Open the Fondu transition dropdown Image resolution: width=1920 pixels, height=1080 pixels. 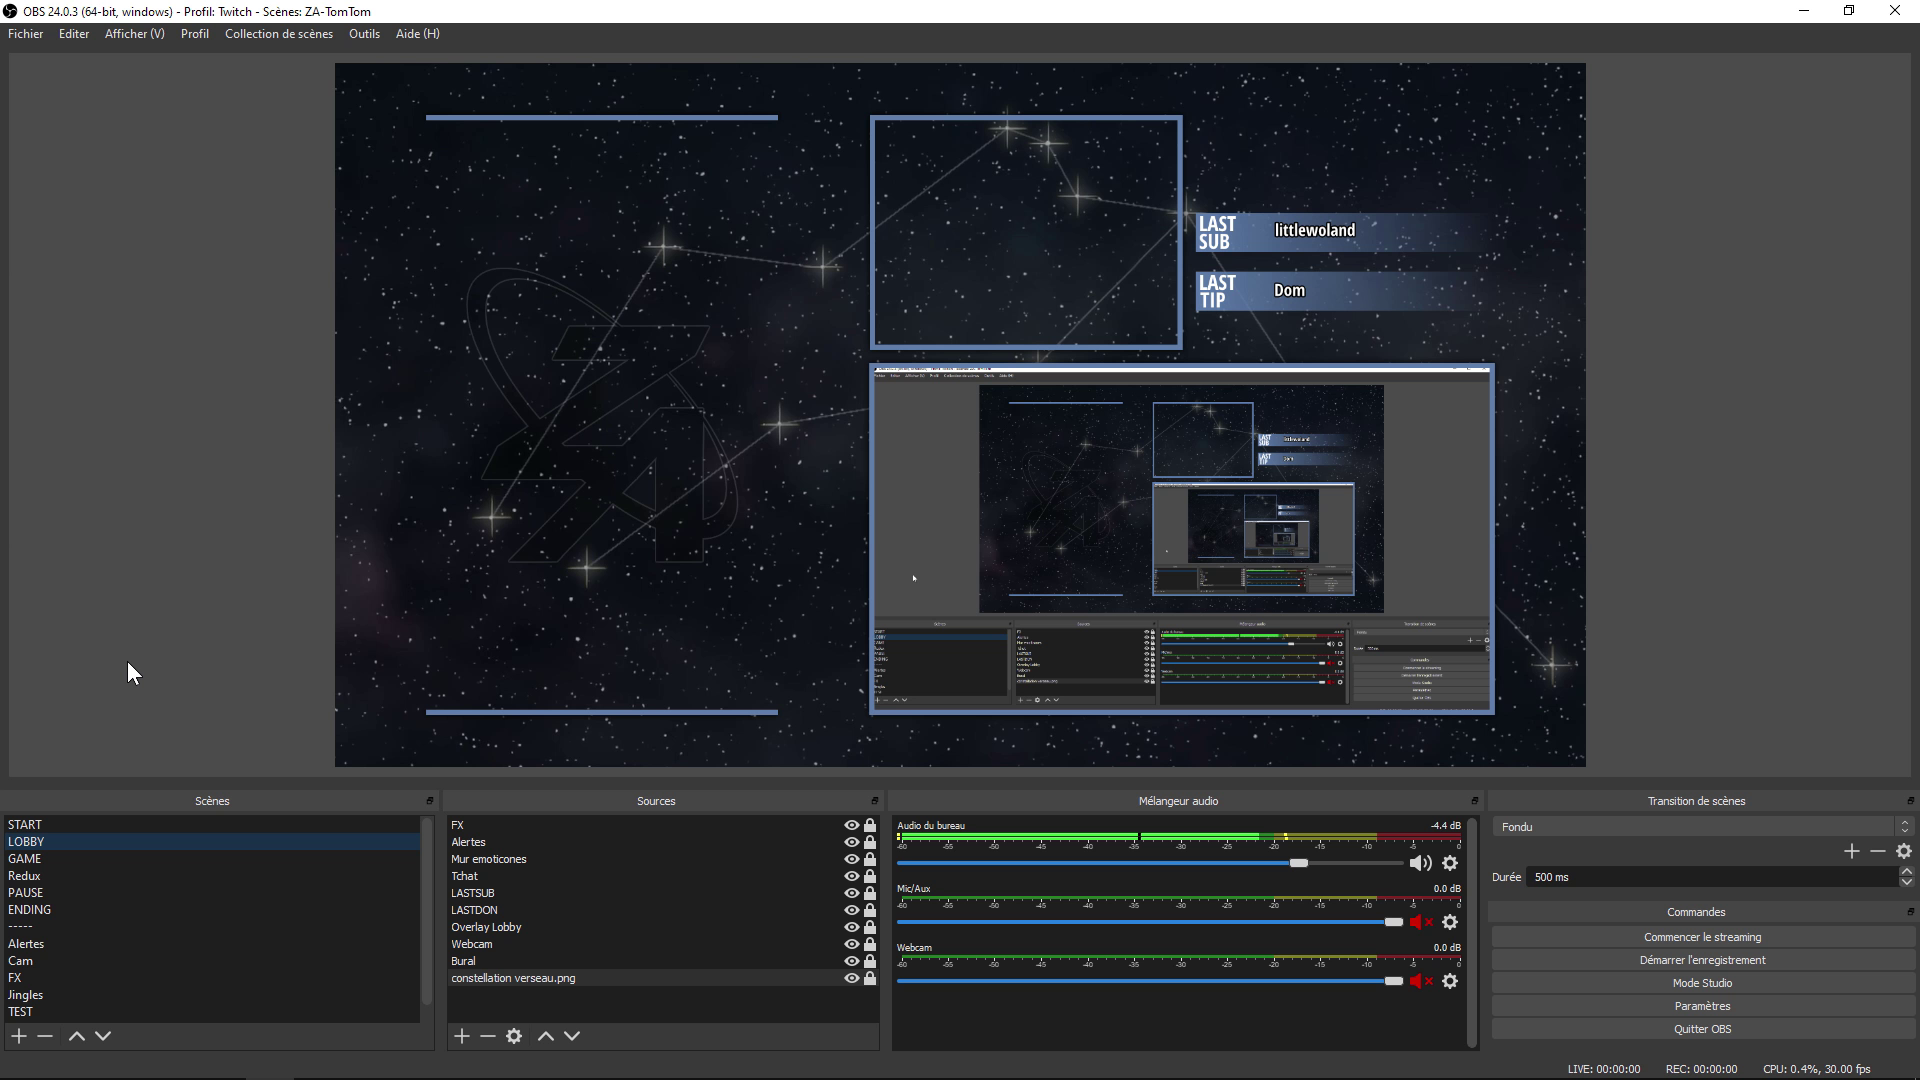pos(1702,827)
